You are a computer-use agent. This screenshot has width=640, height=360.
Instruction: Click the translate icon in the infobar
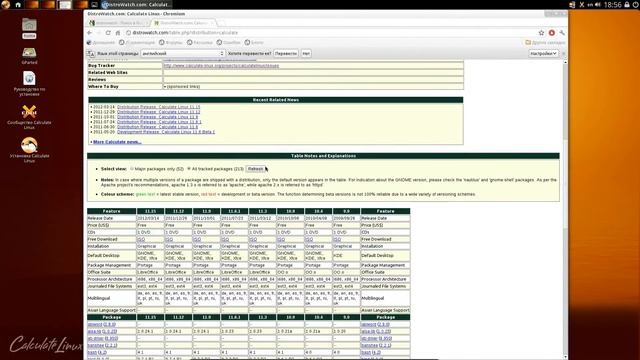click(x=91, y=53)
